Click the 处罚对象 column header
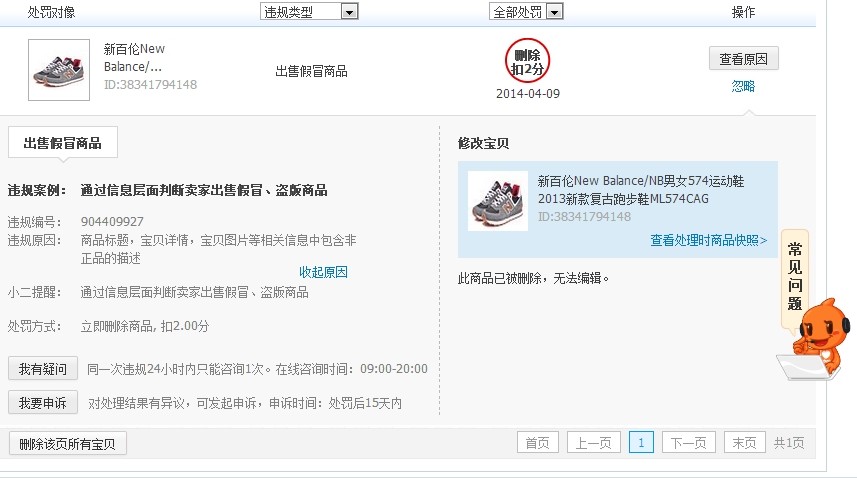Viewport: 857px width, 478px height. click(51, 12)
